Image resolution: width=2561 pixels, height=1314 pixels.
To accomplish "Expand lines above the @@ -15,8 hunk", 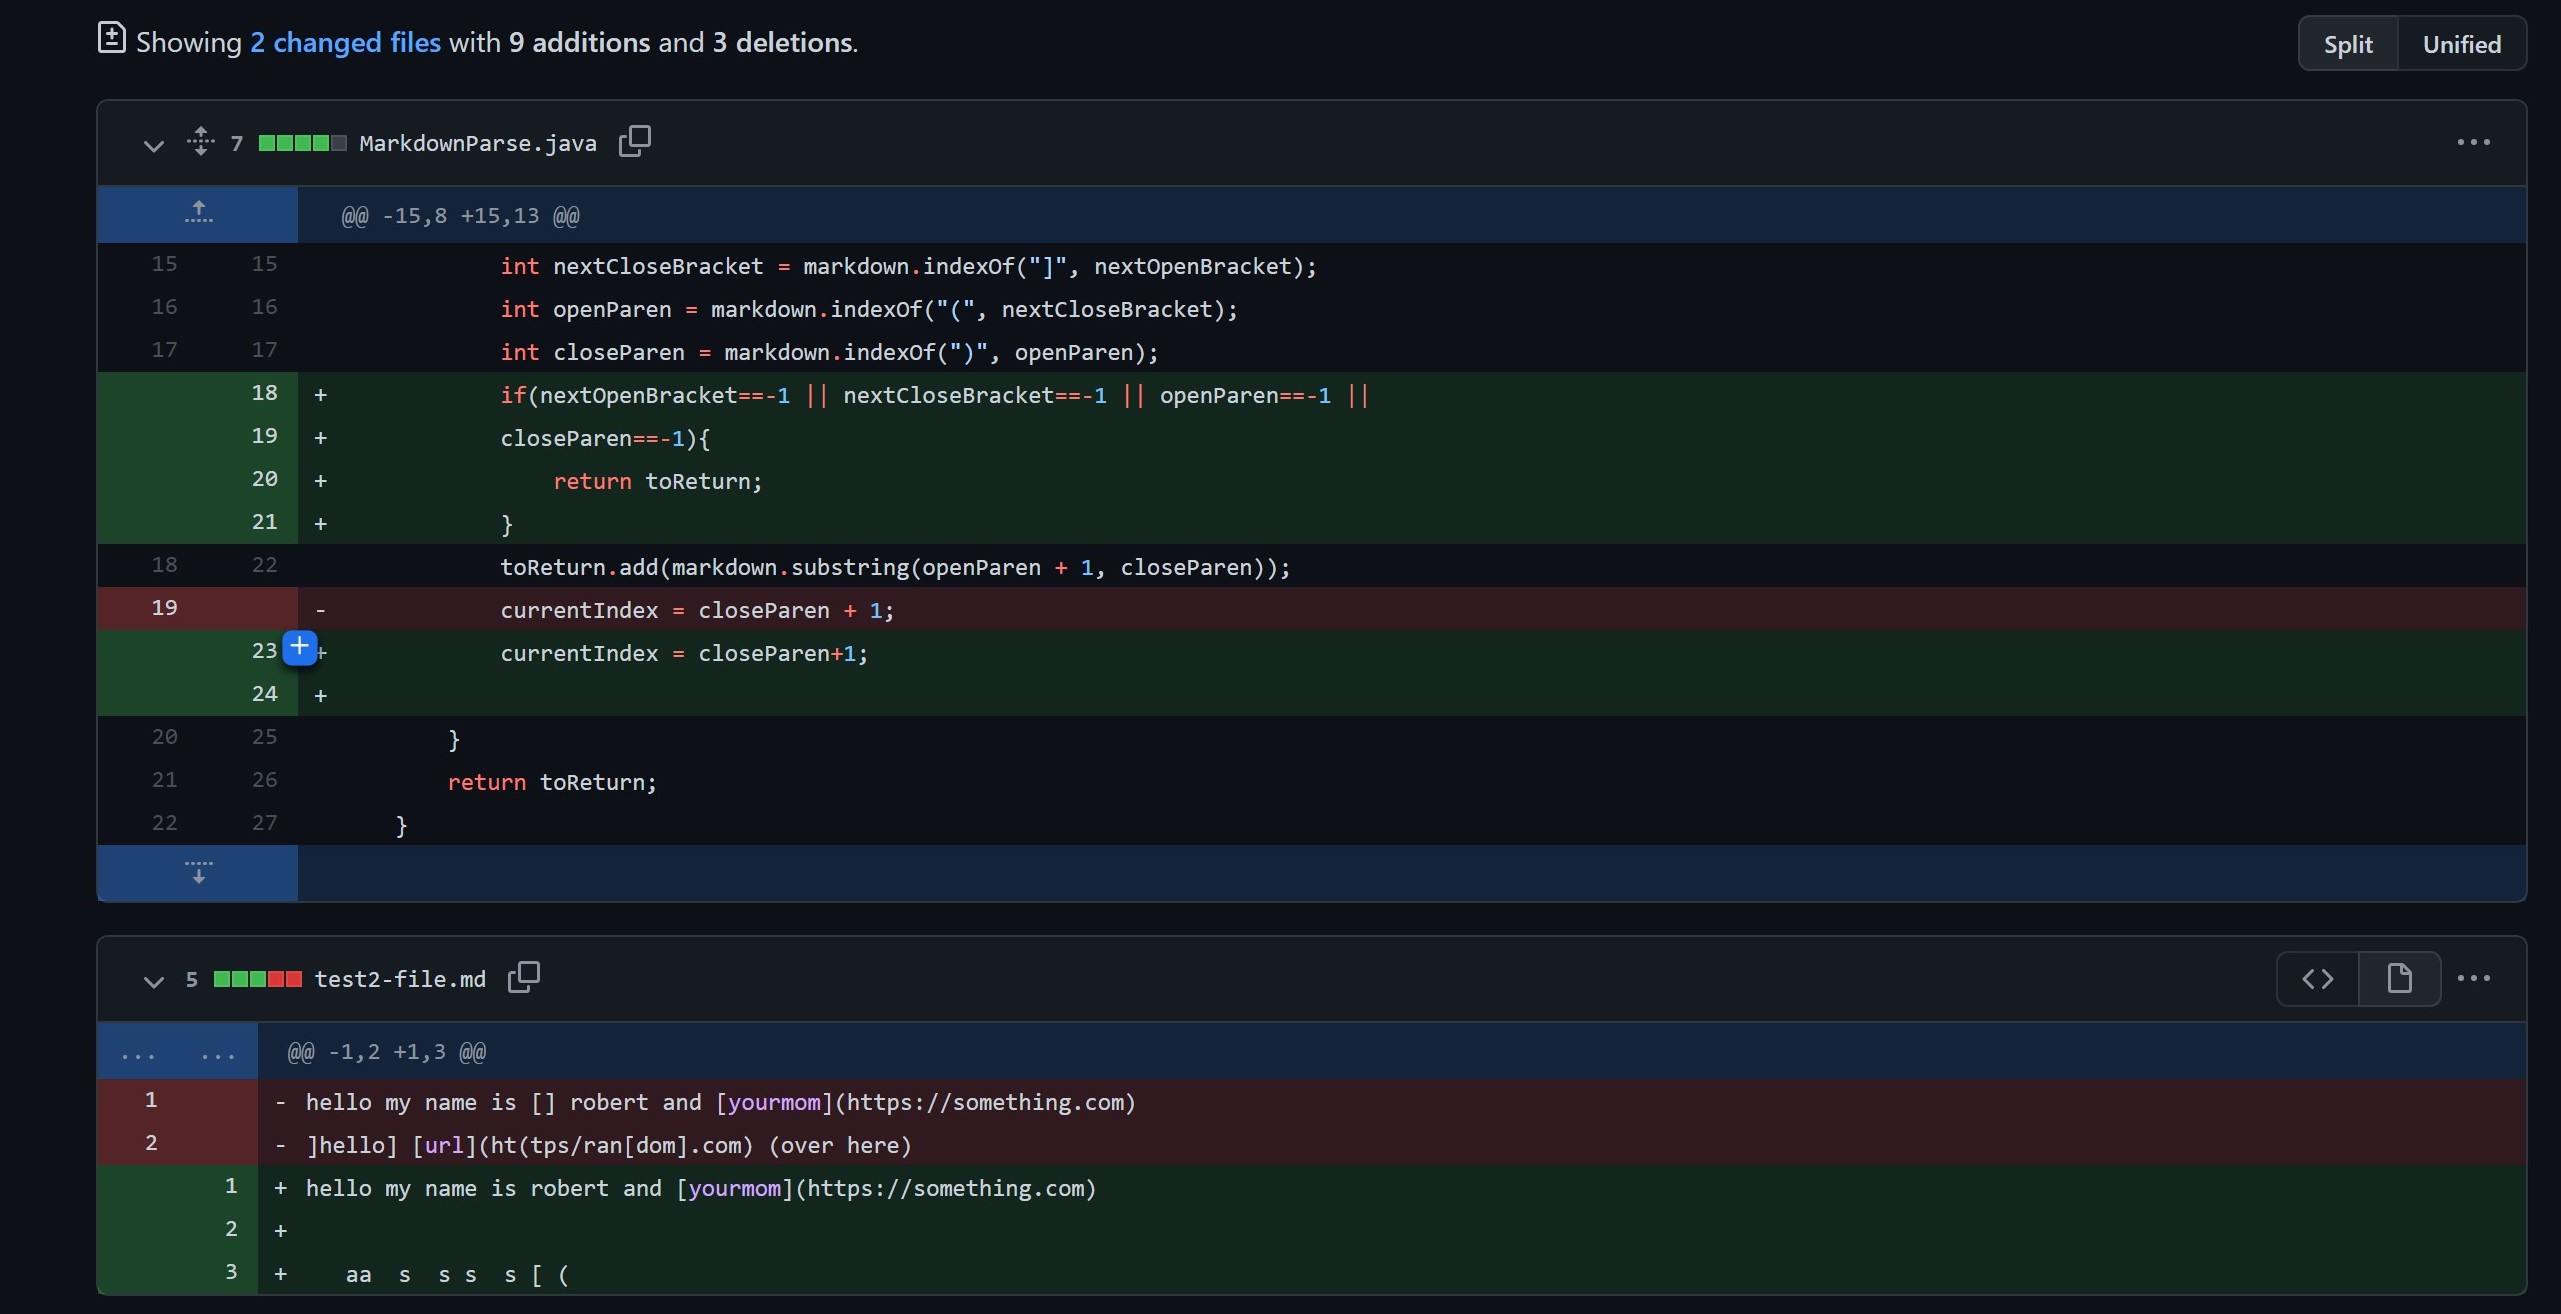I will (198, 213).
